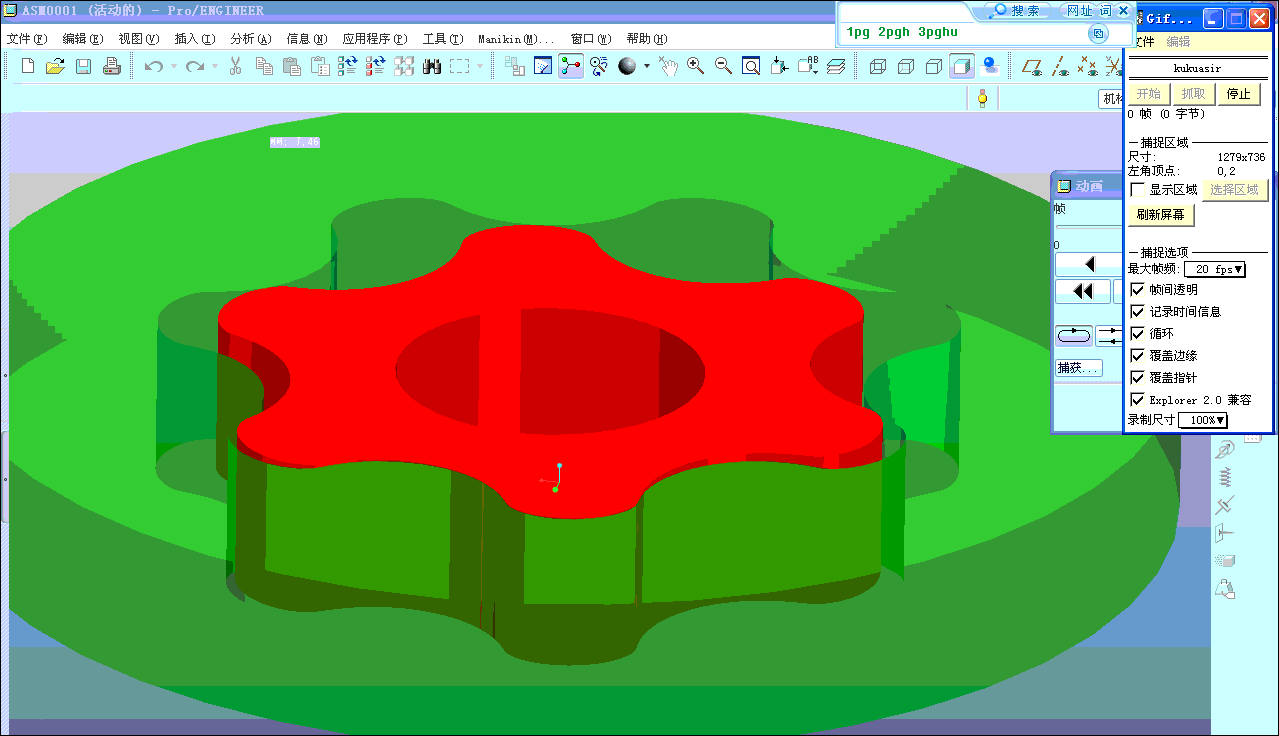Toggle the 覆盖指针 checkbox
This screenshot has width=1279, height=736.
click(x=1137, y=377)
